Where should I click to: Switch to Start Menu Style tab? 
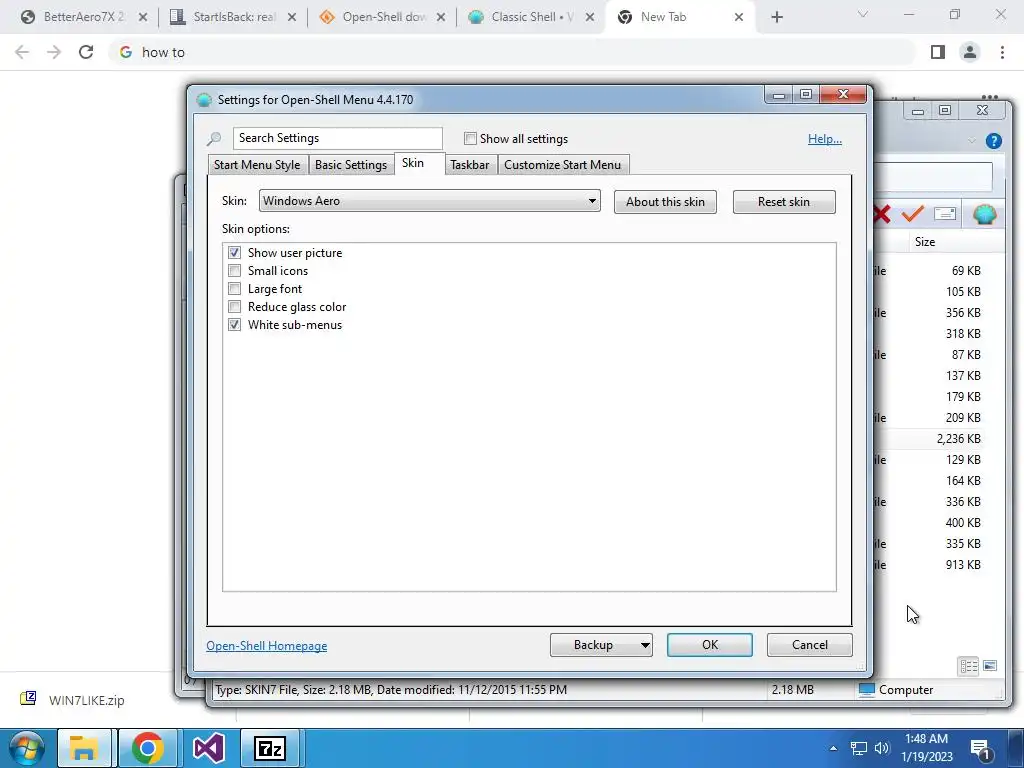click(257, 165)
